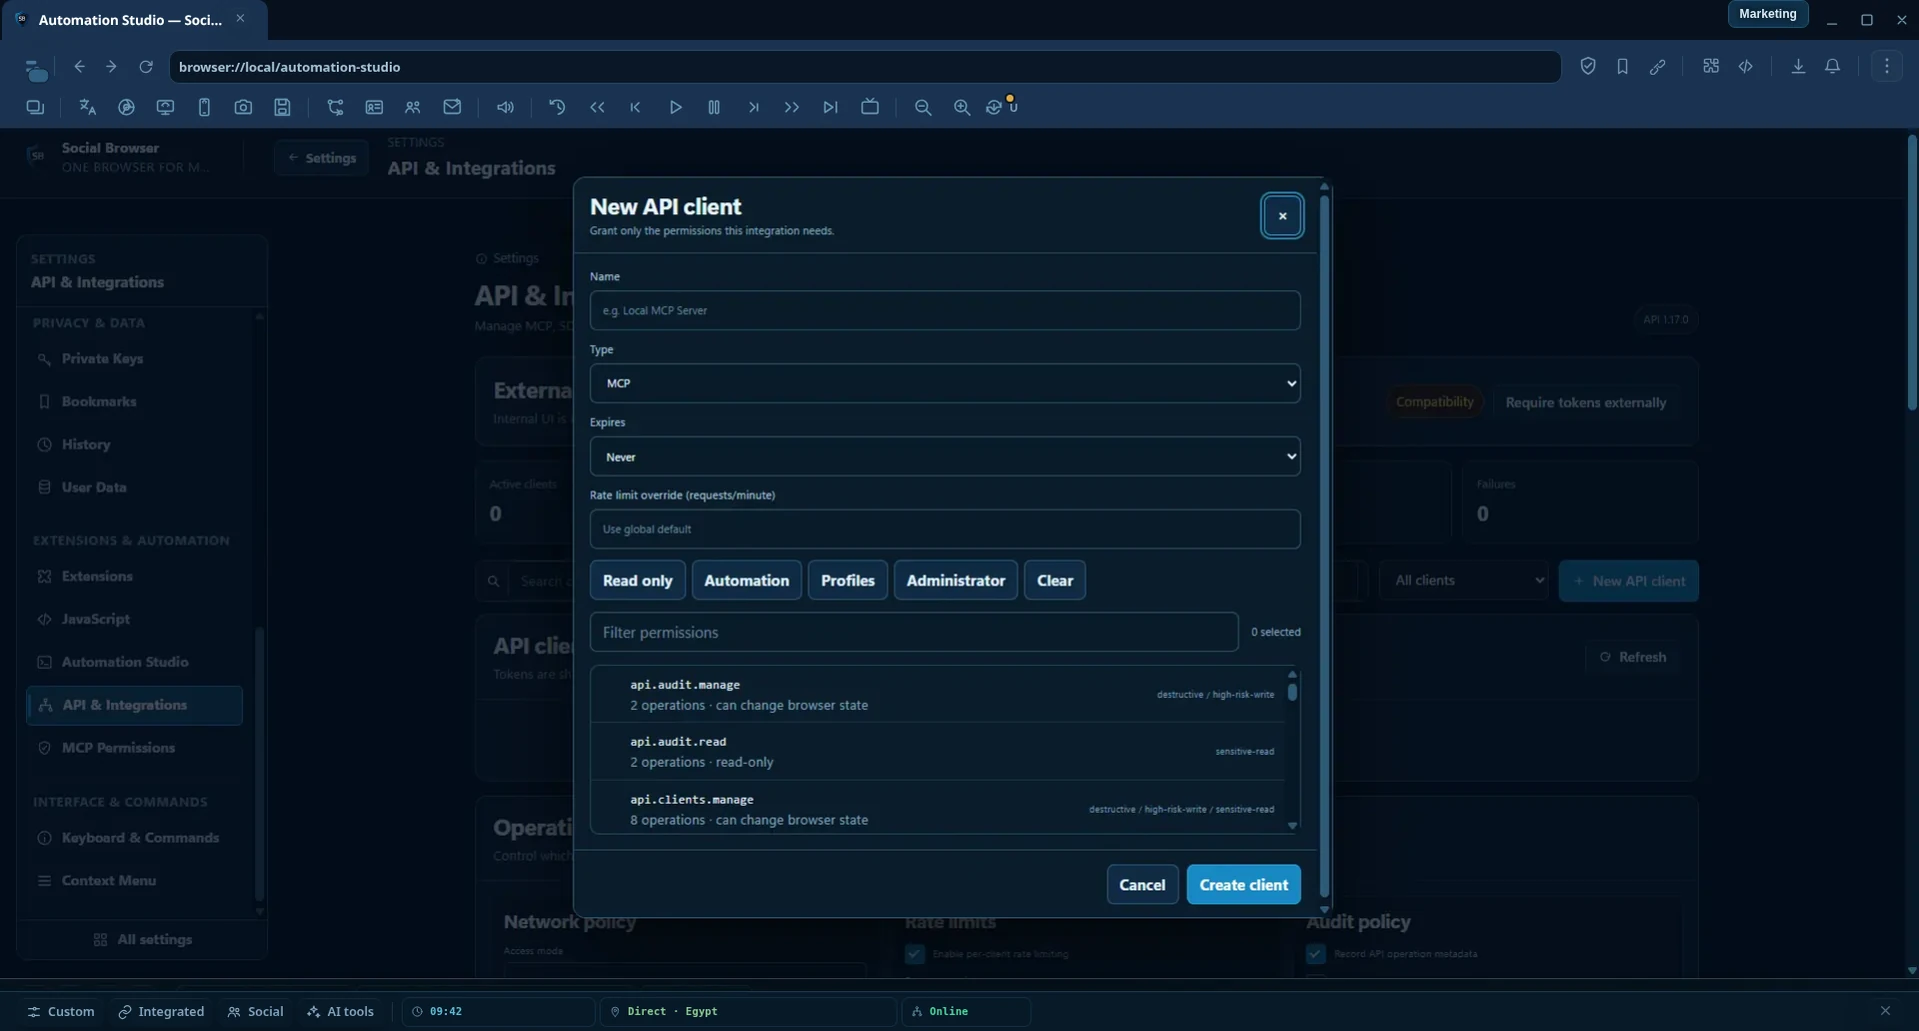Click the play button in toolbar
Screen dimensions: 1919x1031
675,107
